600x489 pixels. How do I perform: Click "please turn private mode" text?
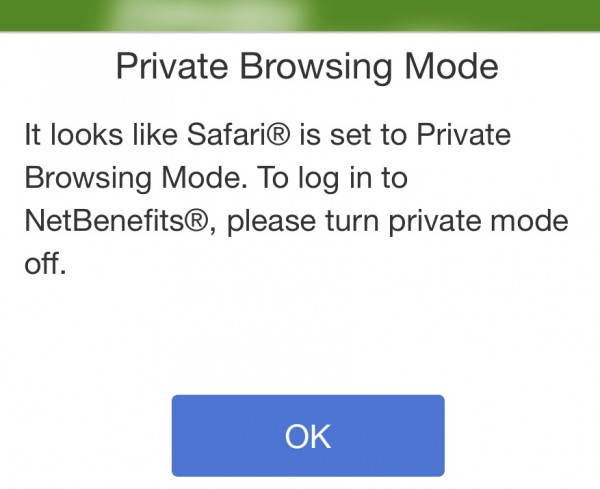(400, 223)
